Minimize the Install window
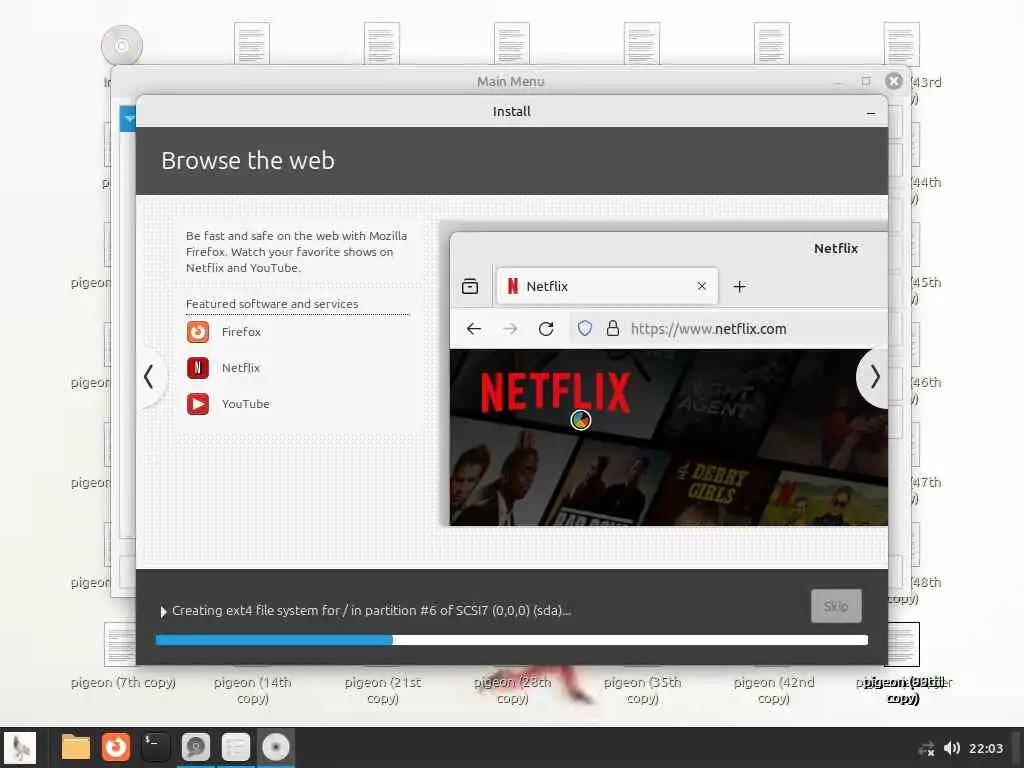 pos(871,113)
